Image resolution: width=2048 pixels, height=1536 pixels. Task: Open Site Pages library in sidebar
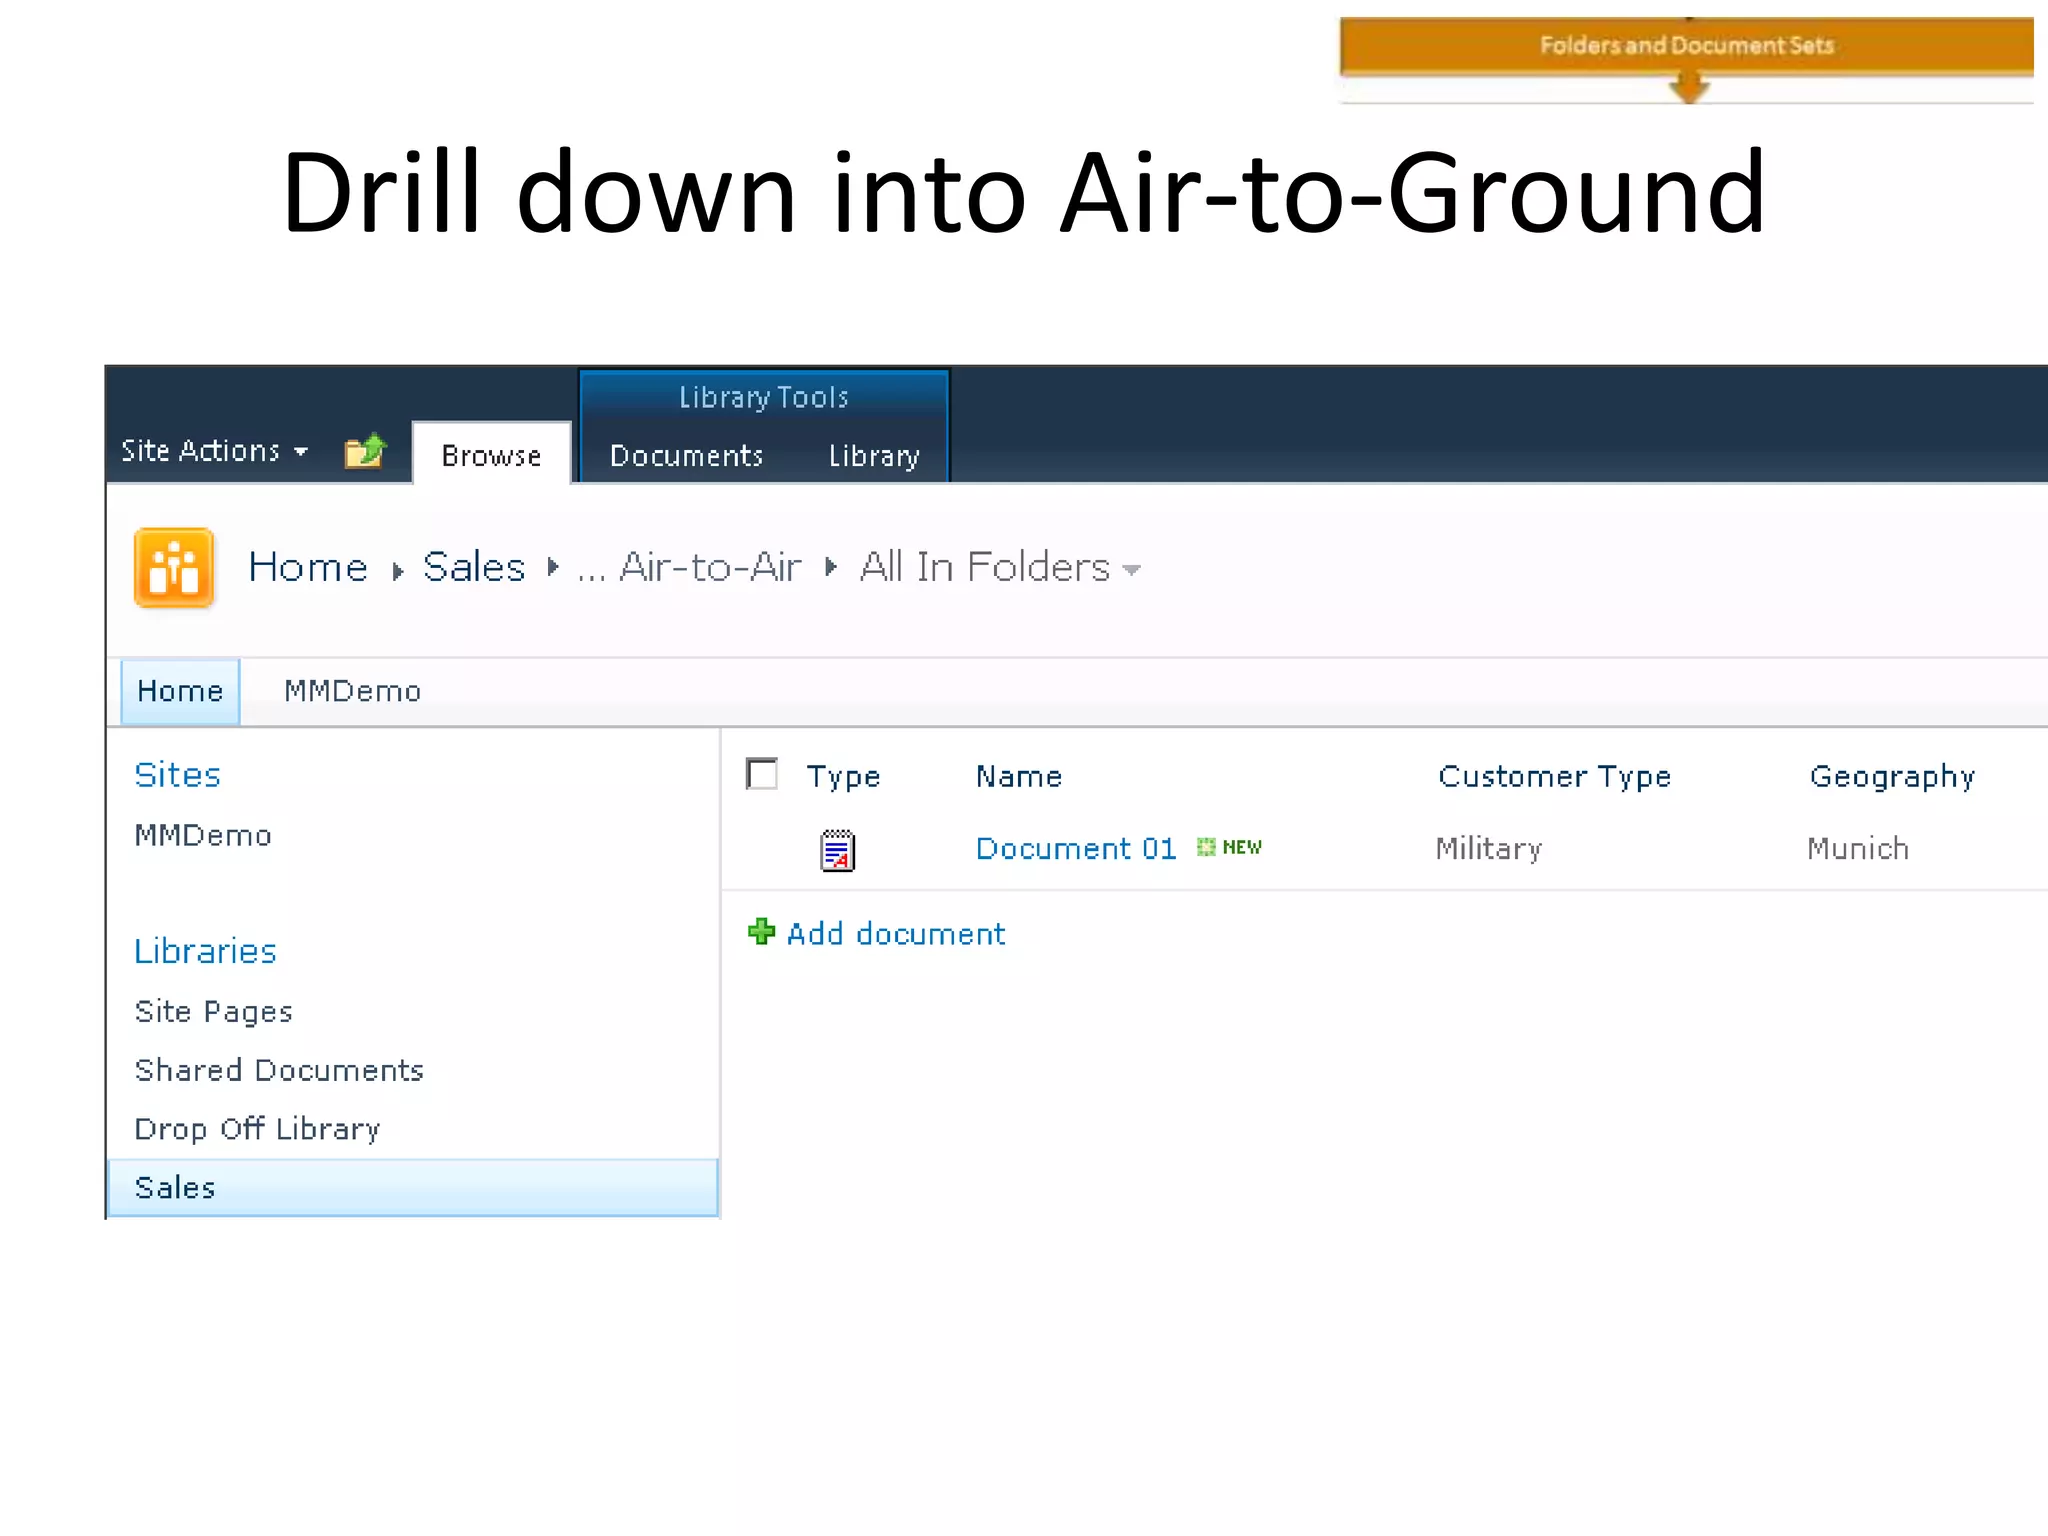click(x=213, y=1011)
